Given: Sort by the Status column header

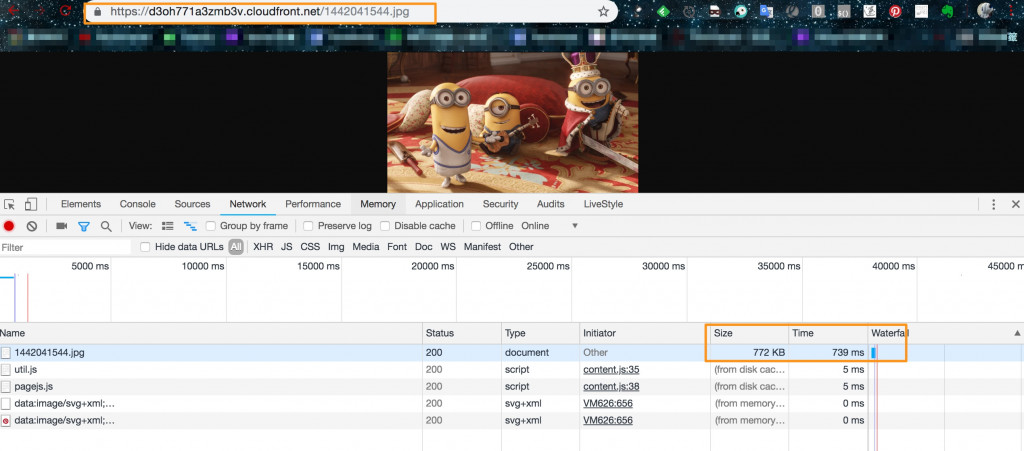Looking at the screenshot, I should point(462,333).
